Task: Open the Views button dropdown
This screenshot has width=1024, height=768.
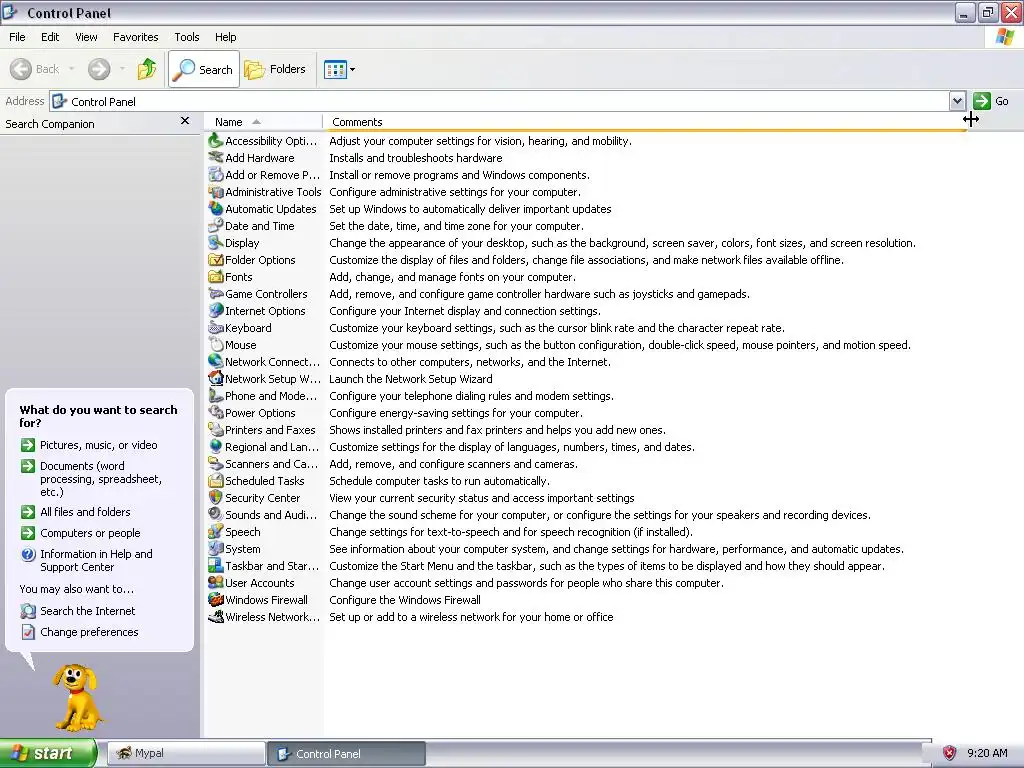Action: click(353, 69)
